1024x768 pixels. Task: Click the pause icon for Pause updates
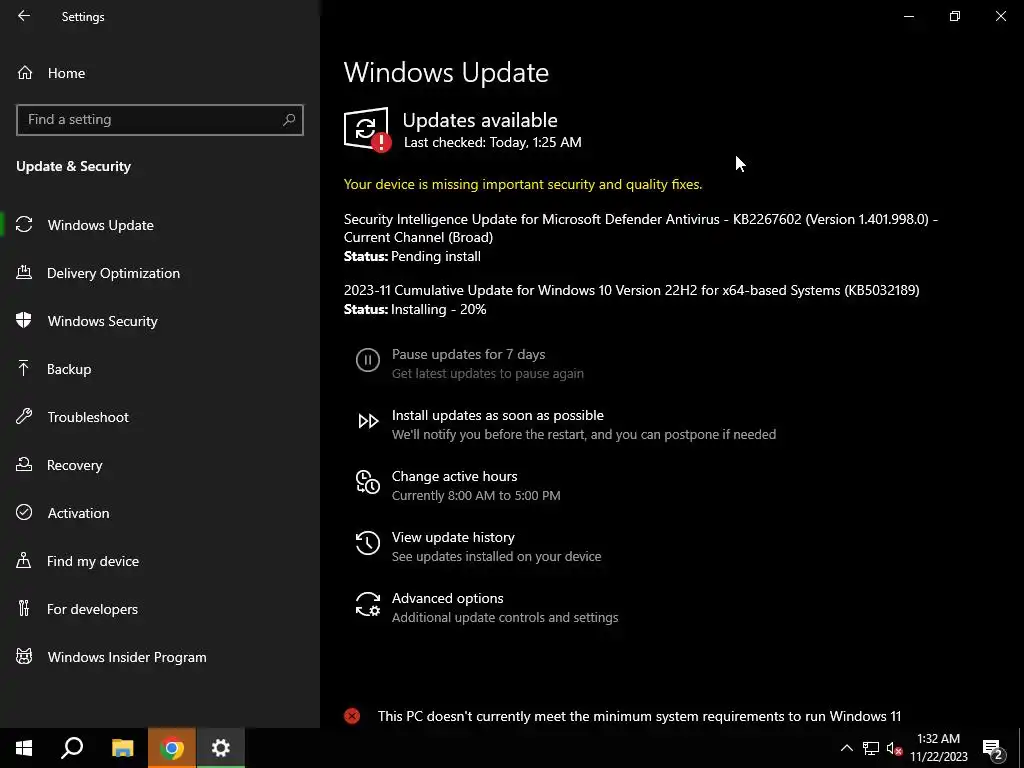click(x=368, y=360)
